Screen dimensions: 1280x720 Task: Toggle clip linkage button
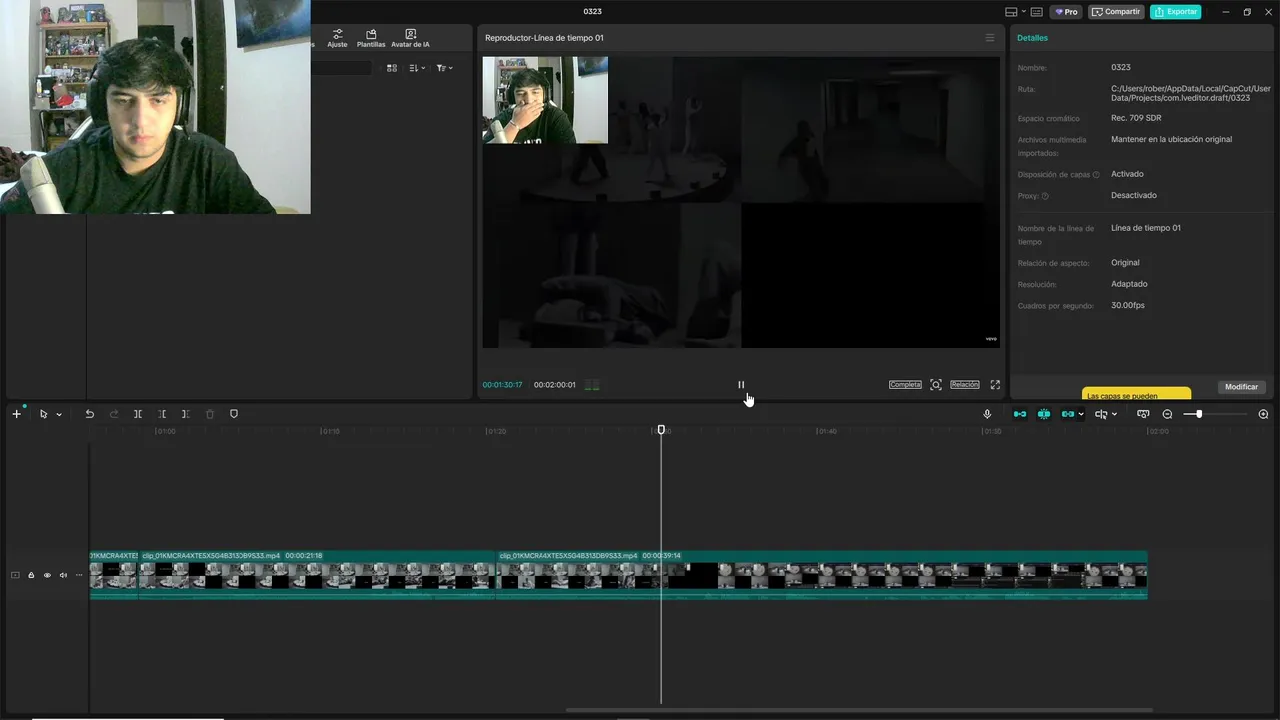click(1068, 414)
